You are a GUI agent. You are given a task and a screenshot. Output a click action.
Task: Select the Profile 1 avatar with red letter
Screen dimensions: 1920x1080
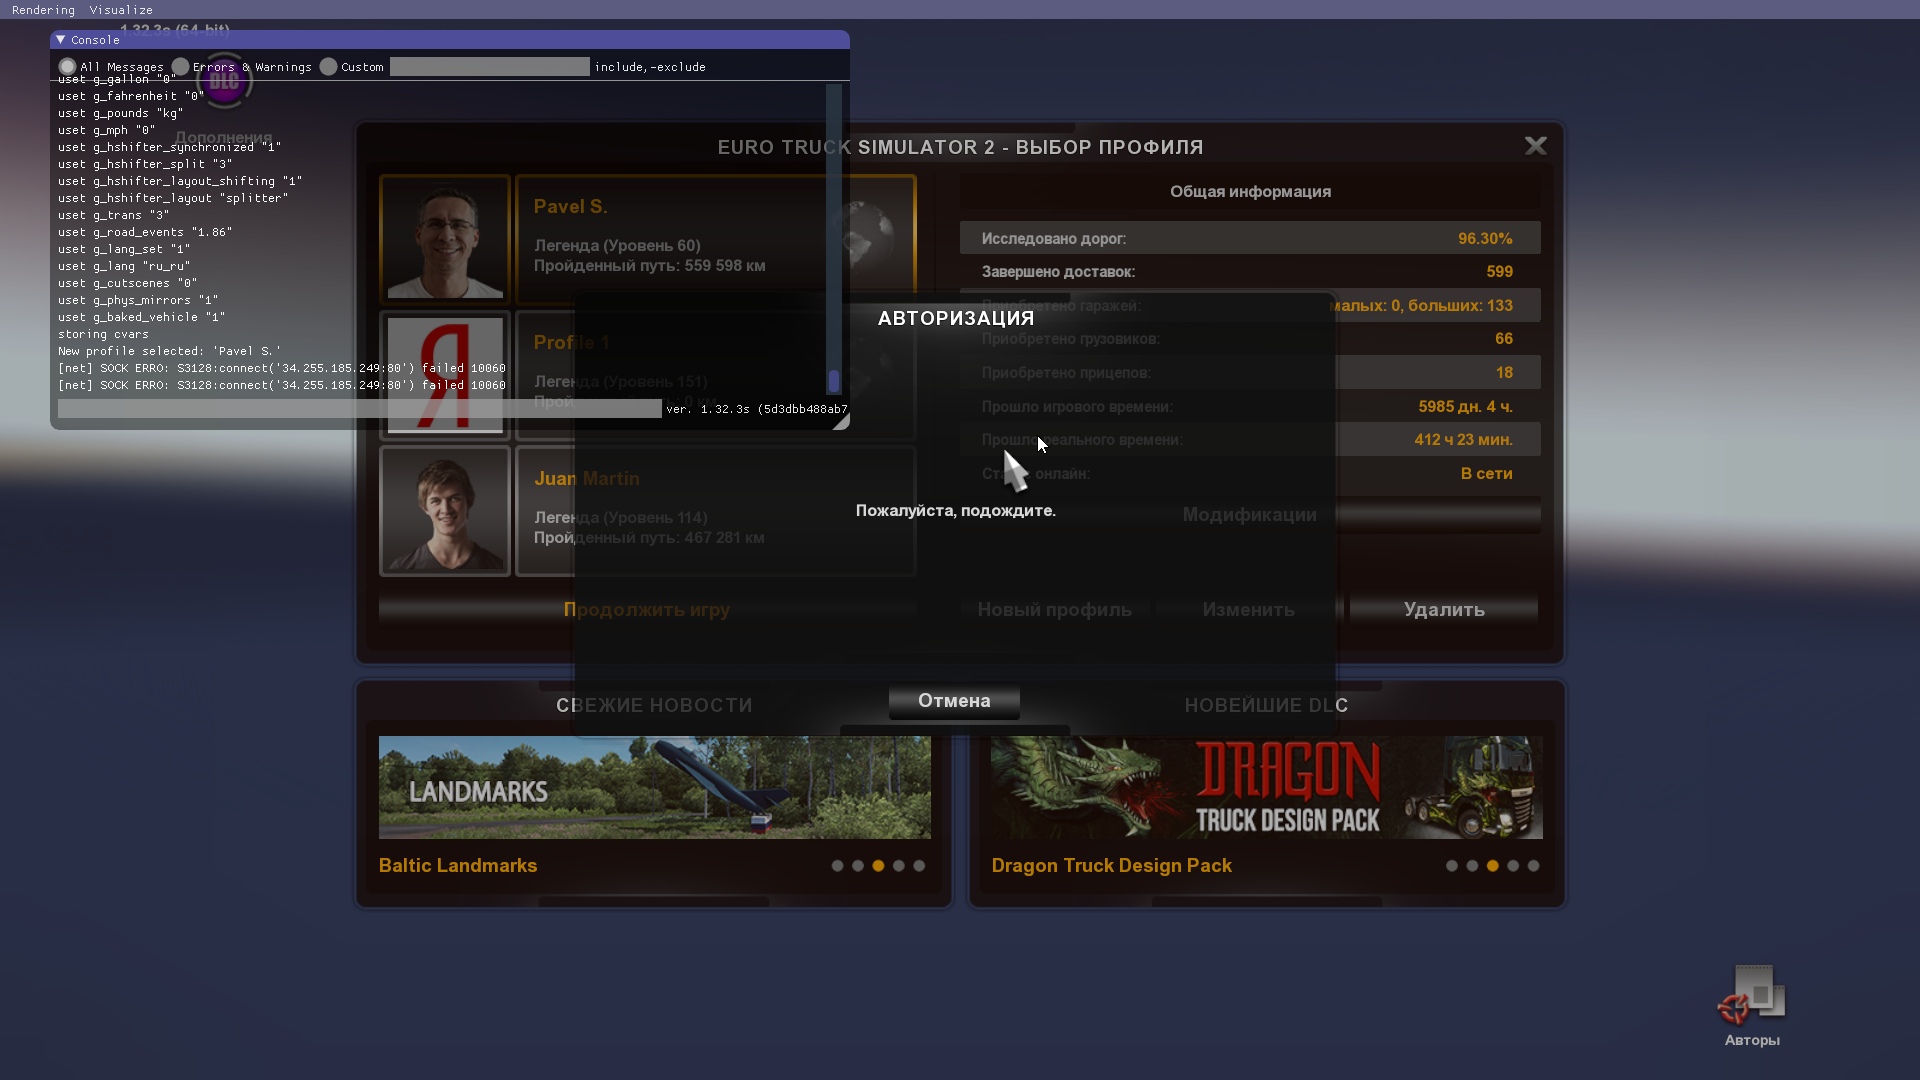tap(445, 375)
